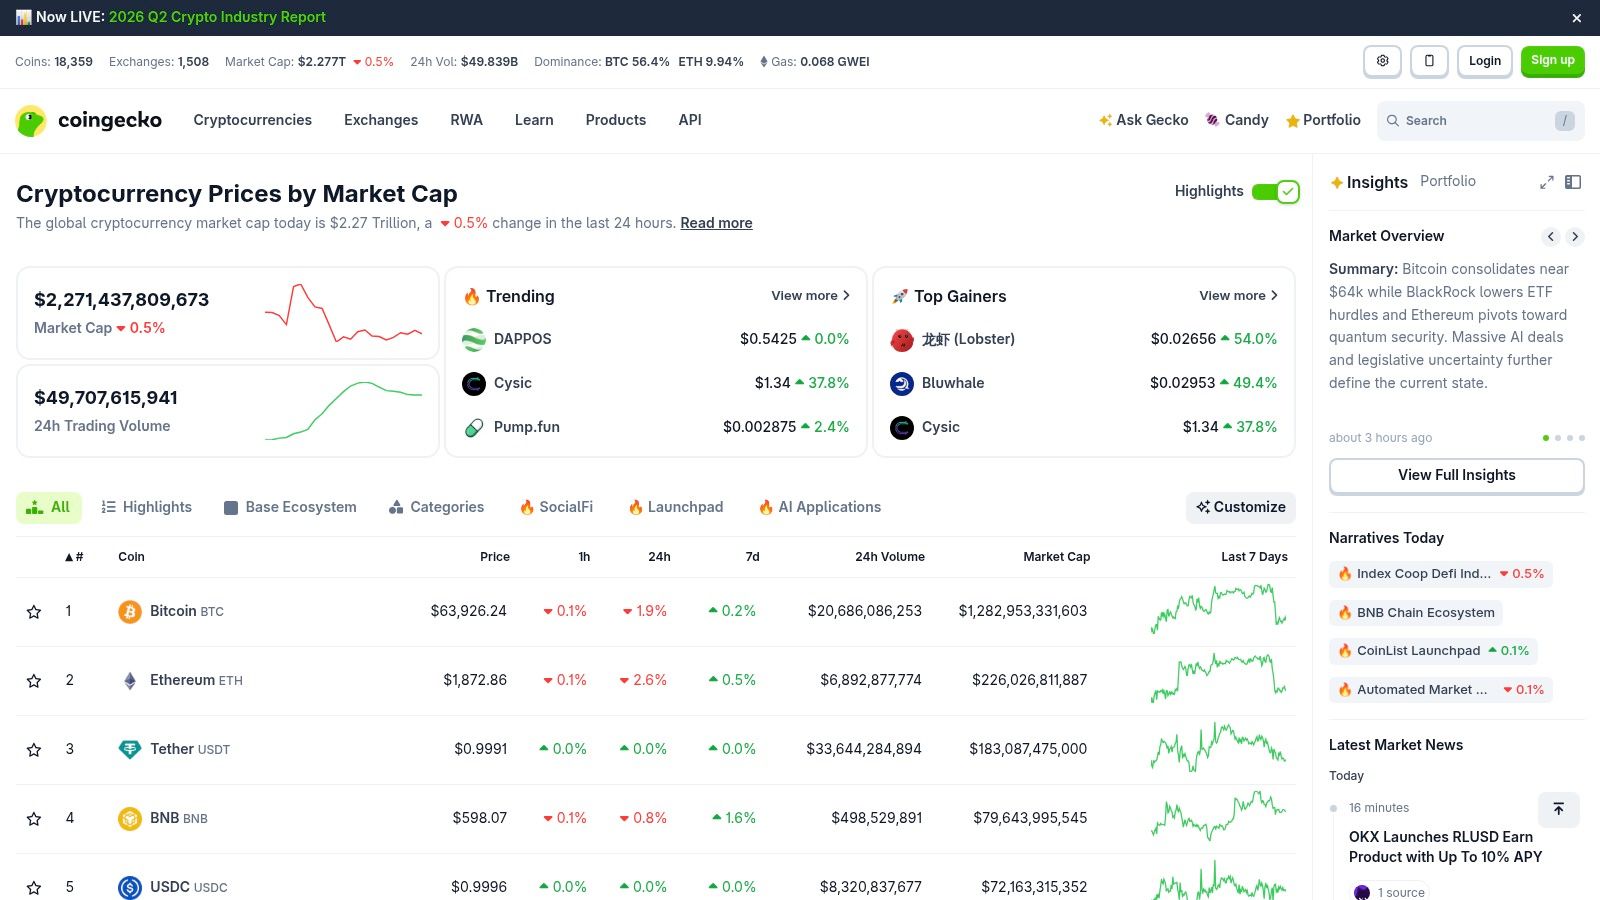The image size is (1600, 900).
Task: Open the Products navigation menu
Action: pyautogui.click(x=616, y=120)
